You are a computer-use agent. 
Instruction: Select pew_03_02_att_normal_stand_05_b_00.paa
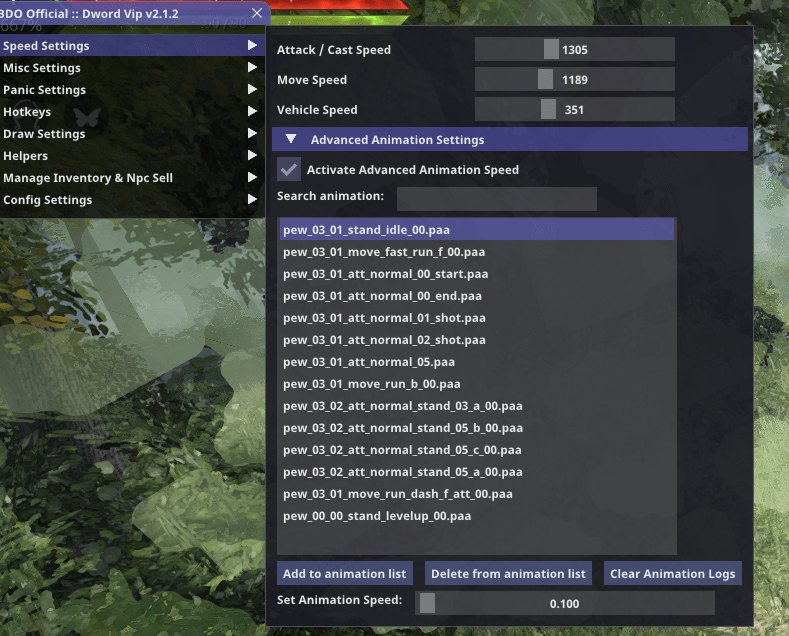pyautogui.click(x=477, y=428)
